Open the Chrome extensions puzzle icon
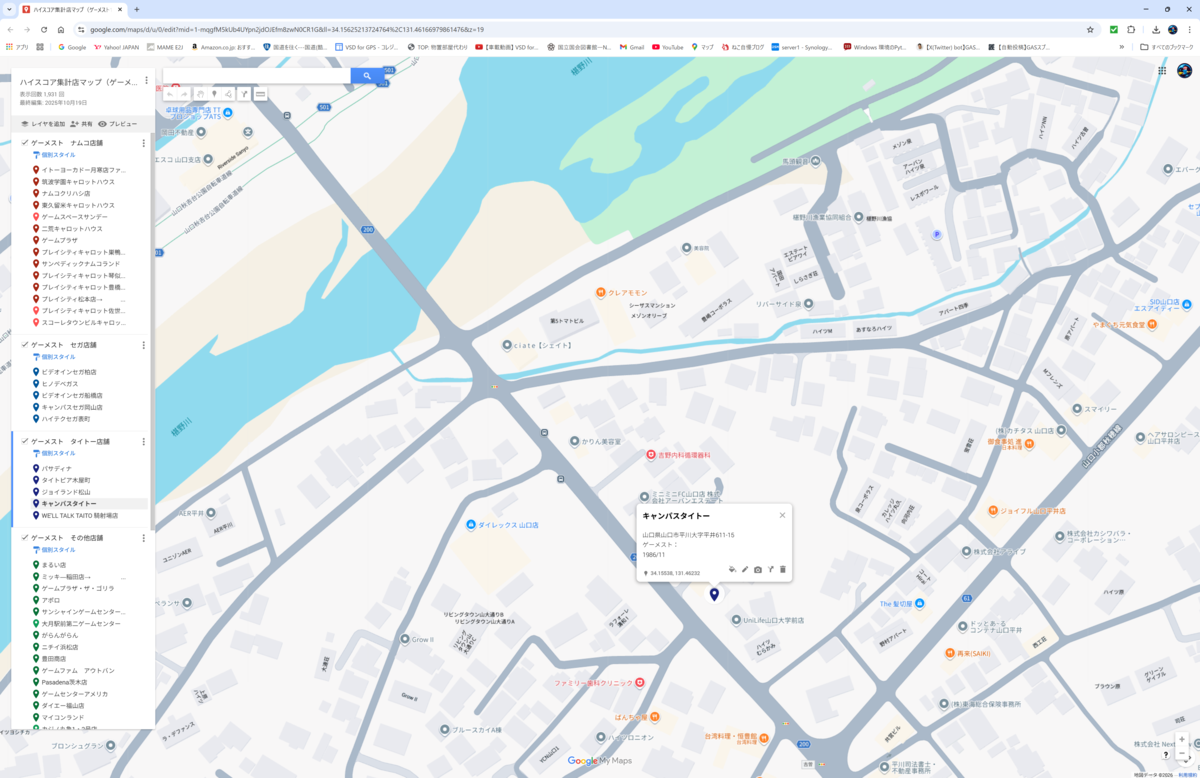1200x778 pixels. [1131, 29]
